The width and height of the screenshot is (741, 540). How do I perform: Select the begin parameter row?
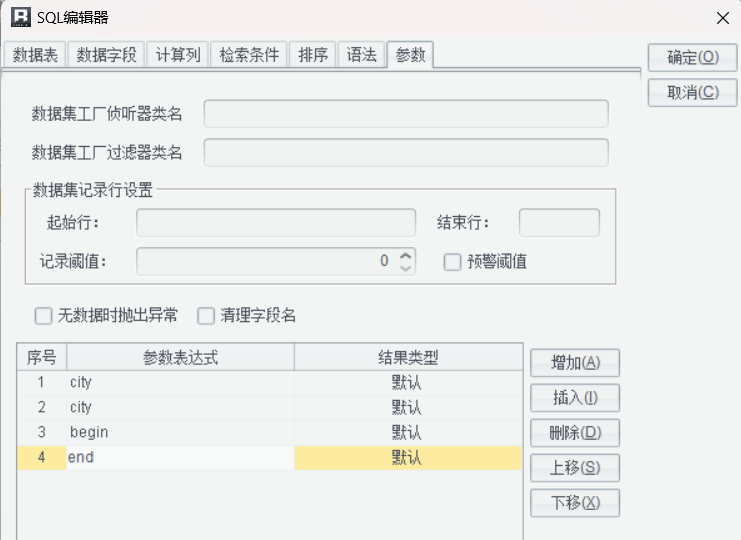pyautogui.click(x=180, y=433)
